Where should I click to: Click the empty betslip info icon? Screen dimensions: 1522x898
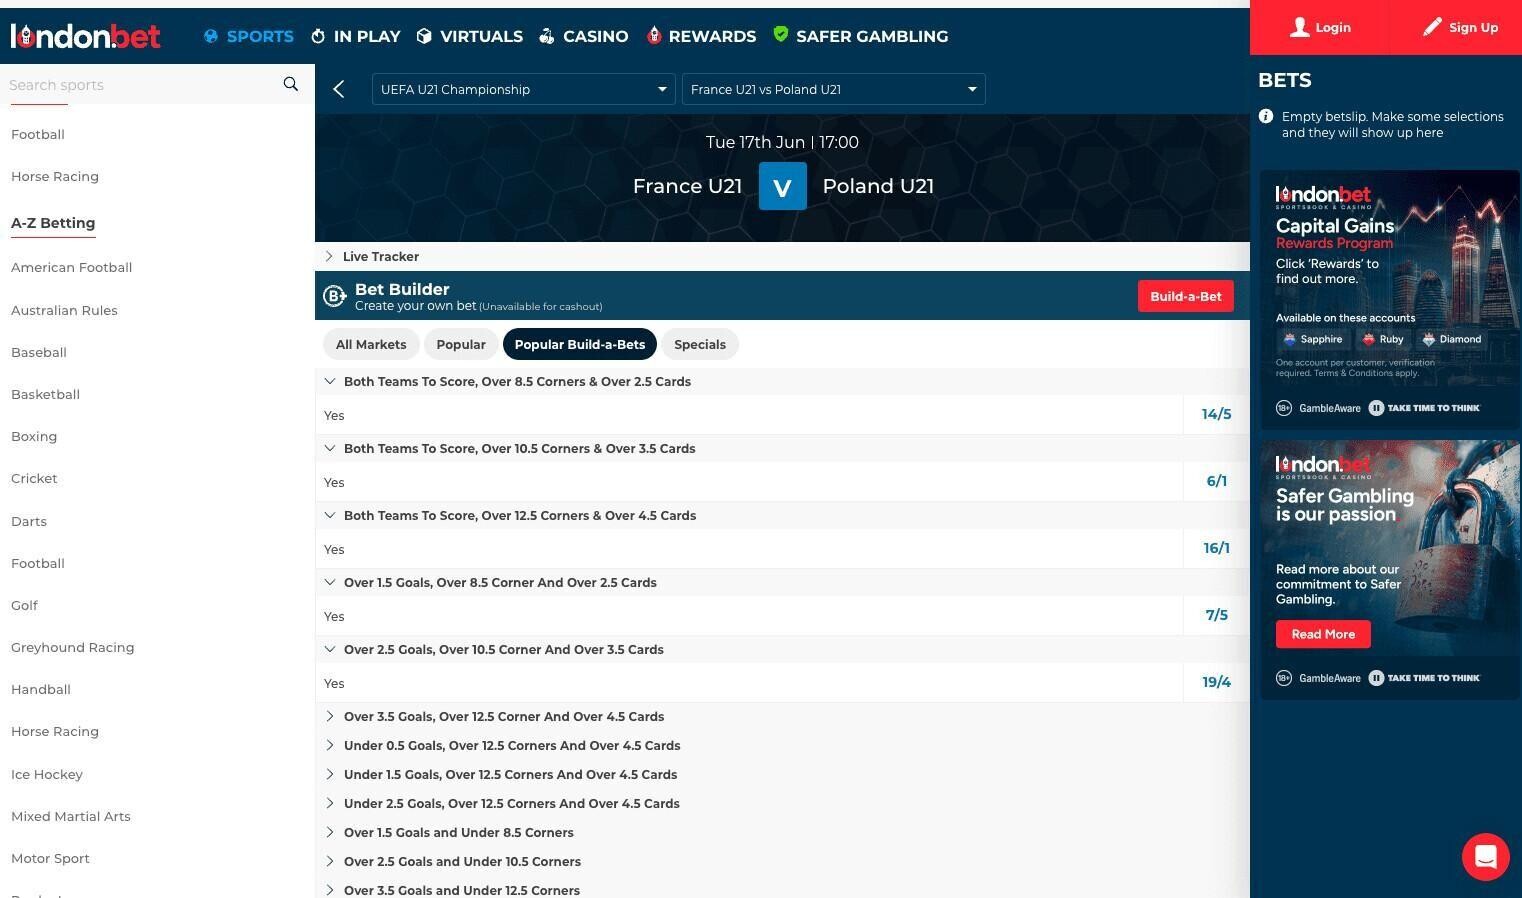point(1266,117)
